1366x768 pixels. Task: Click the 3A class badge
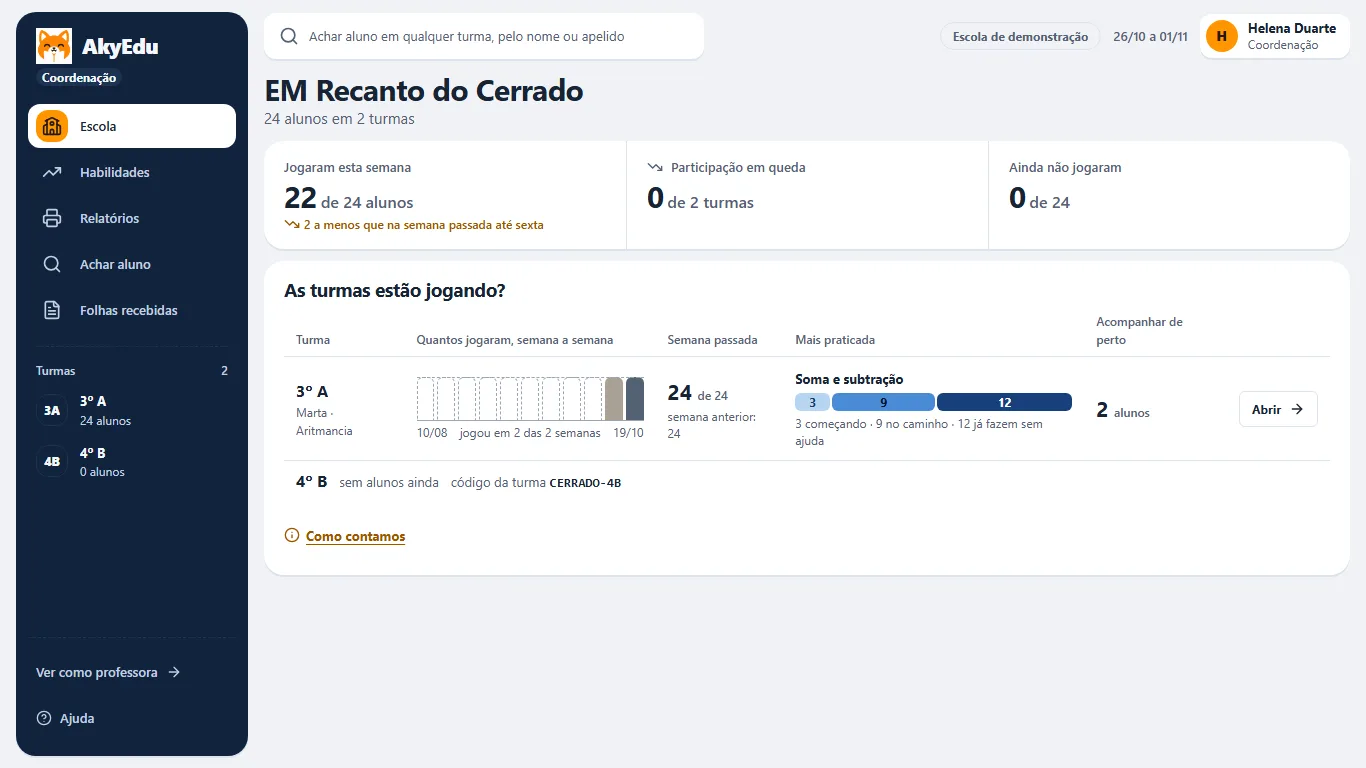click(x=52, y=410)
